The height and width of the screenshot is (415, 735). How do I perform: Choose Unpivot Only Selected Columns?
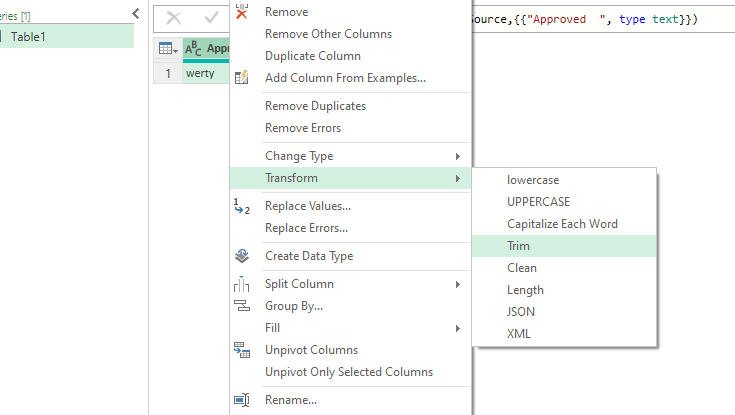350,372
